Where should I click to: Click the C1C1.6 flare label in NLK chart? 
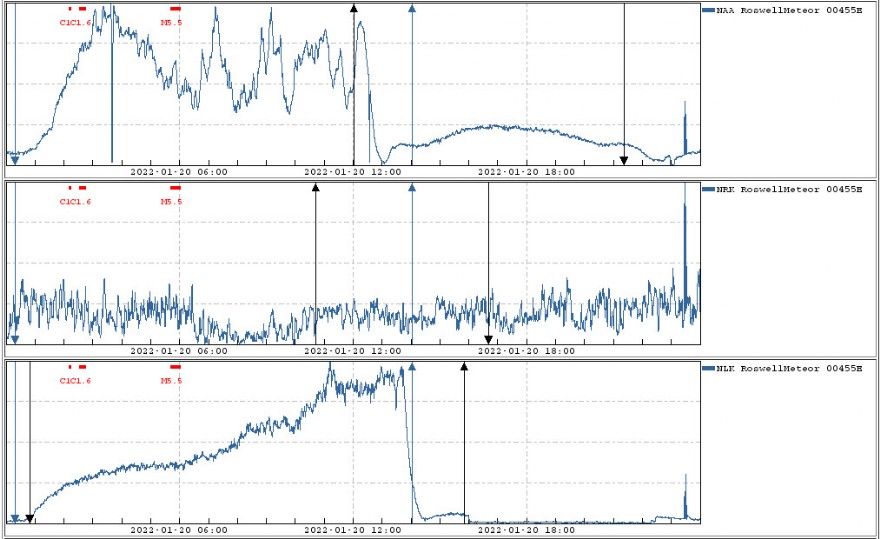tap(75, 381)
